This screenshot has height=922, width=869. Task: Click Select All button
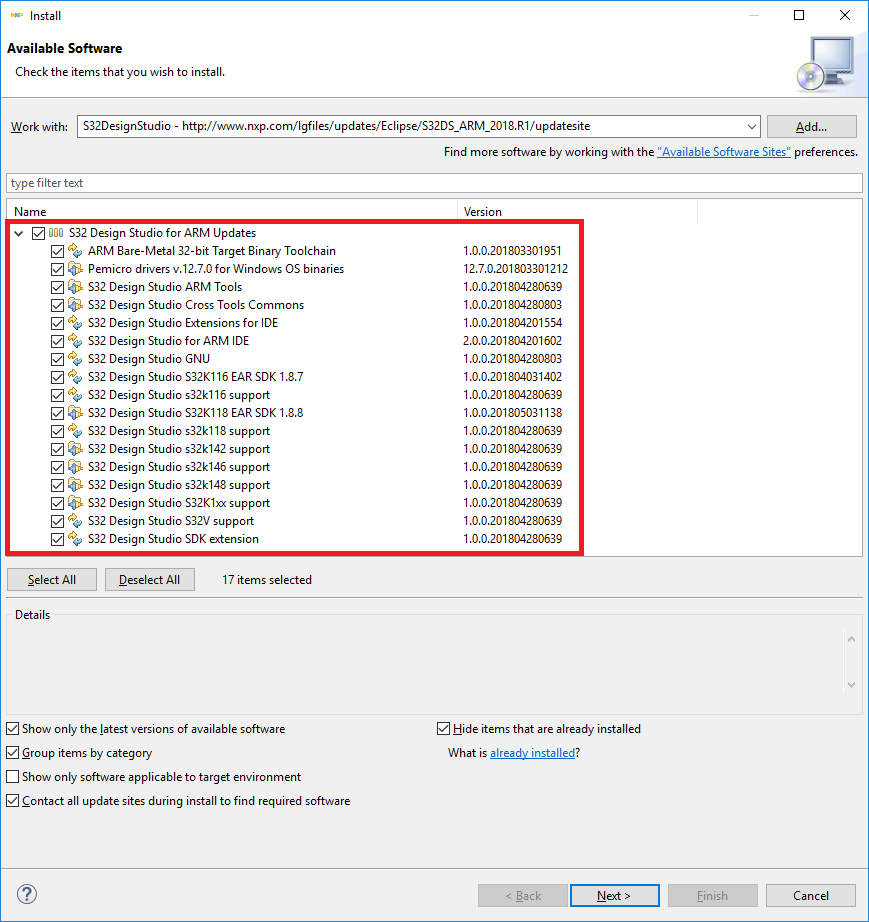(x=52, y=580)
